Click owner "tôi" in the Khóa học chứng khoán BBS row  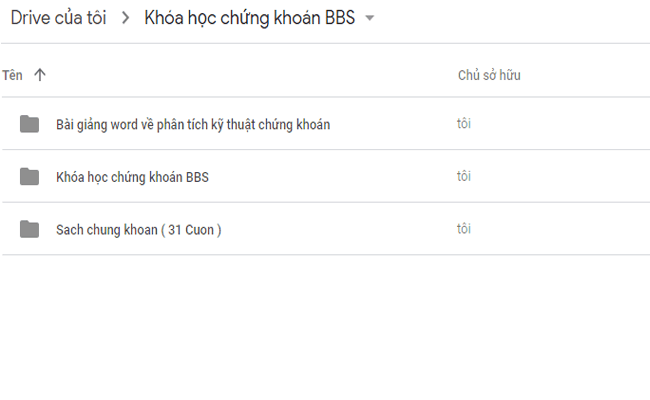464,177
